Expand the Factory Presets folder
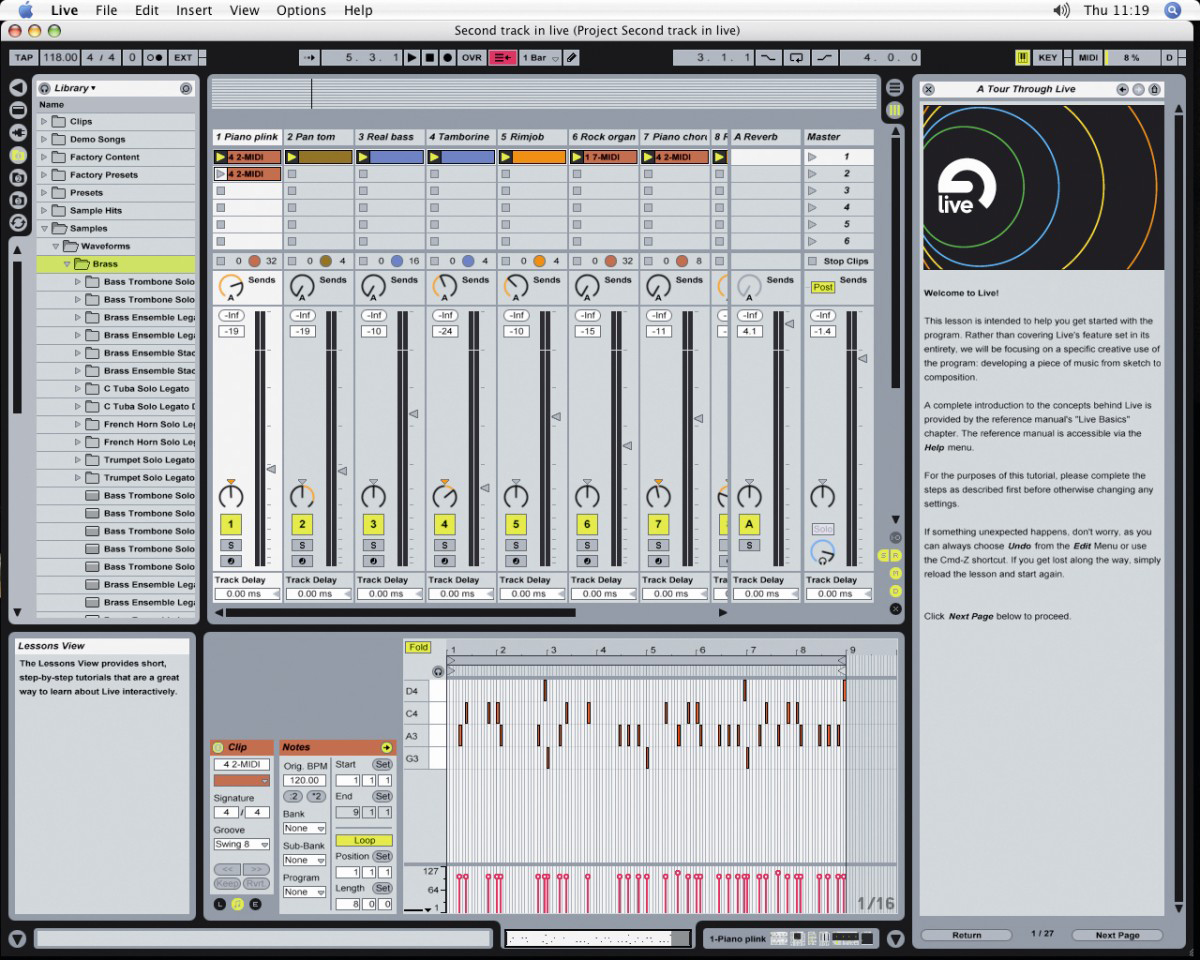The width and height of the screenshot is (1200, 960). click(44, 175)
